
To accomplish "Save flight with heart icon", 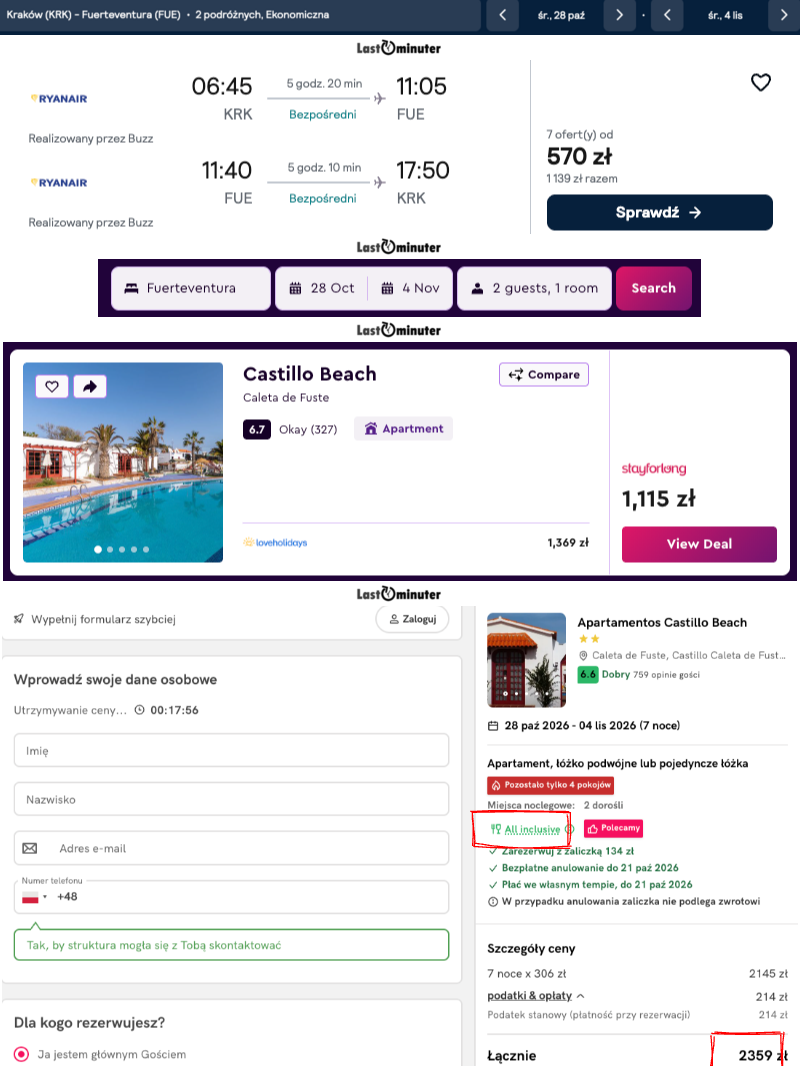I will pyautogui.click(x=761, y=82).
